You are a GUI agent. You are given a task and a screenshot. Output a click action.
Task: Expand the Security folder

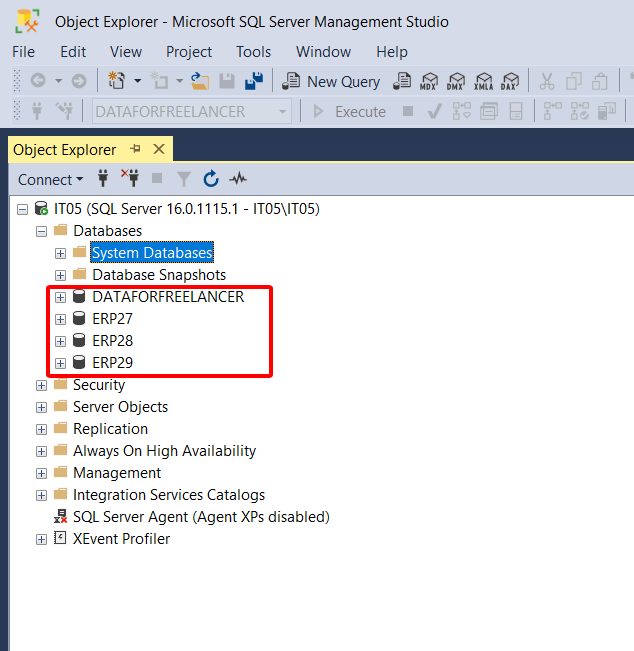coord(42,386)
